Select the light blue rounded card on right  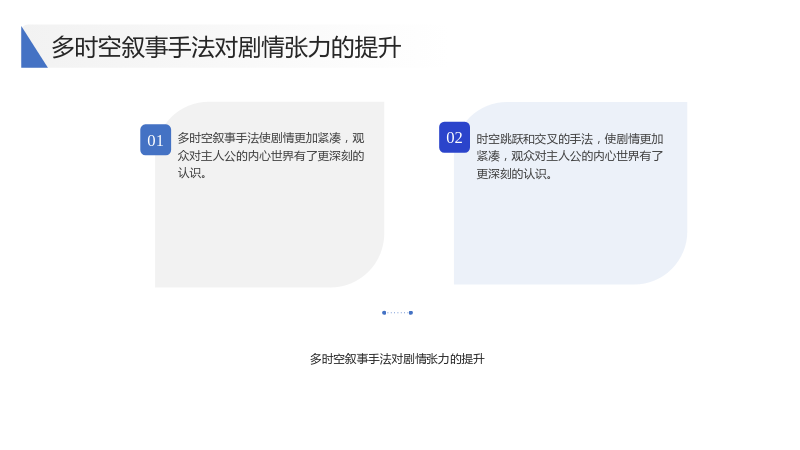point(570,193)
